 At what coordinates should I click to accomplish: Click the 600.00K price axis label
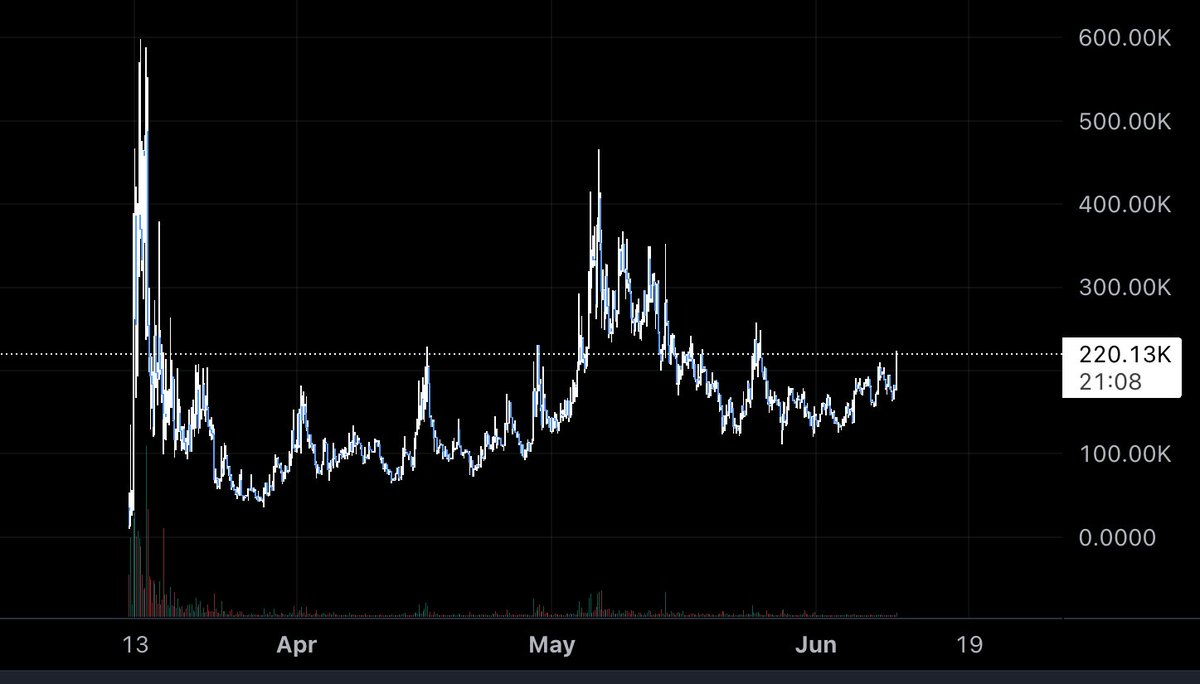(x=1125, y=39)
